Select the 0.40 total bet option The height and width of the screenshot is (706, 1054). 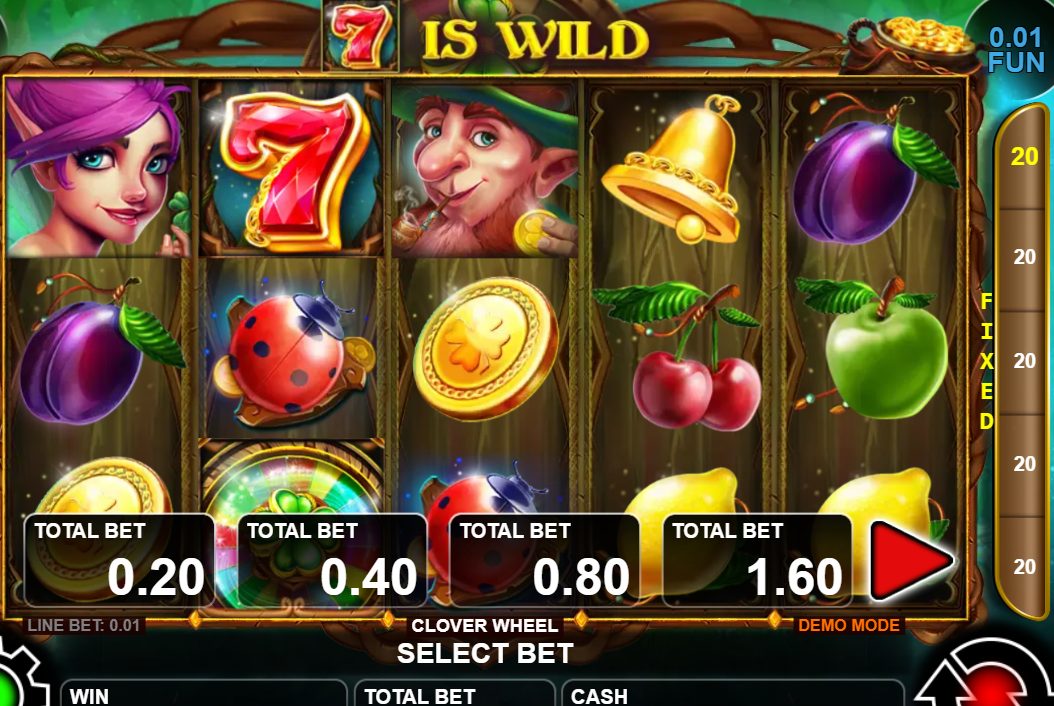(332, 561)
